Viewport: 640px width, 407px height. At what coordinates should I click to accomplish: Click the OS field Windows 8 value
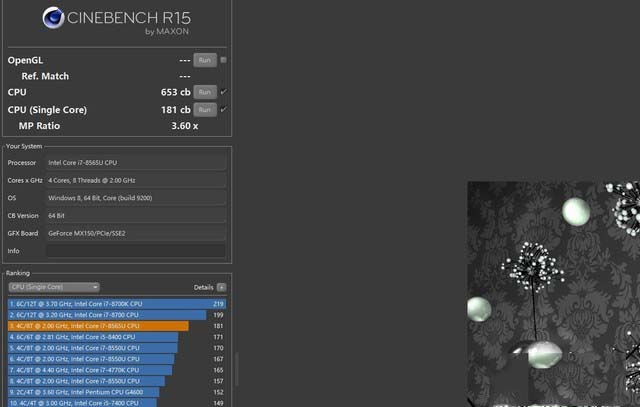coord(136,198)
